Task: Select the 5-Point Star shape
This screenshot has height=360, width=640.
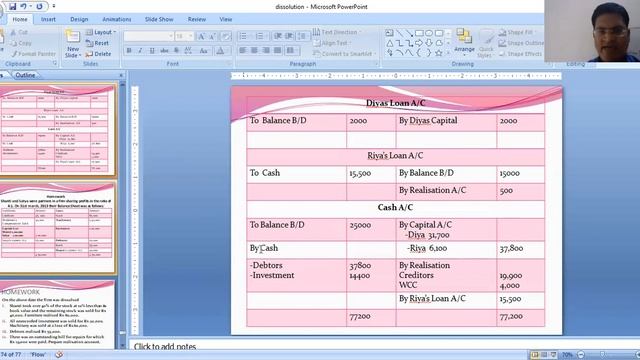Action: 438,53
